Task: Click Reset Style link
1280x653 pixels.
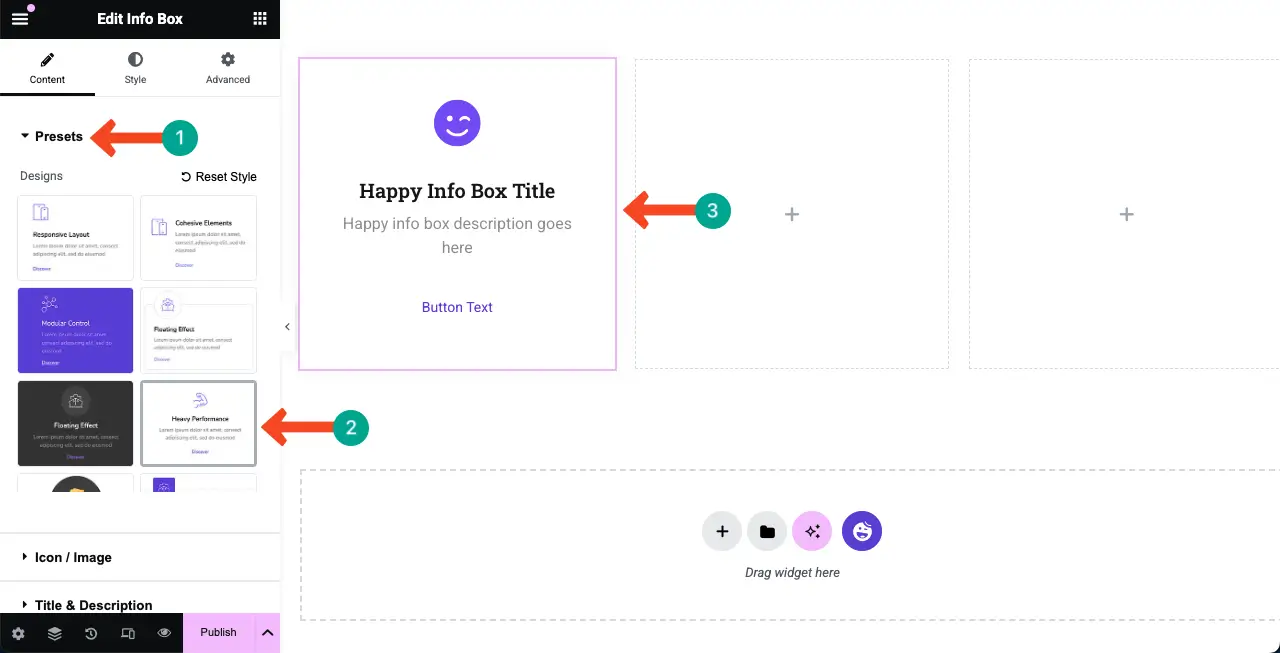Action: tap(219, 177)
